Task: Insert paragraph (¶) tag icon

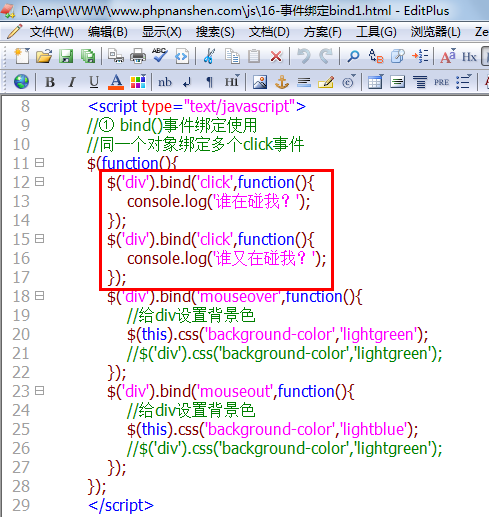Action: [209, 82]
